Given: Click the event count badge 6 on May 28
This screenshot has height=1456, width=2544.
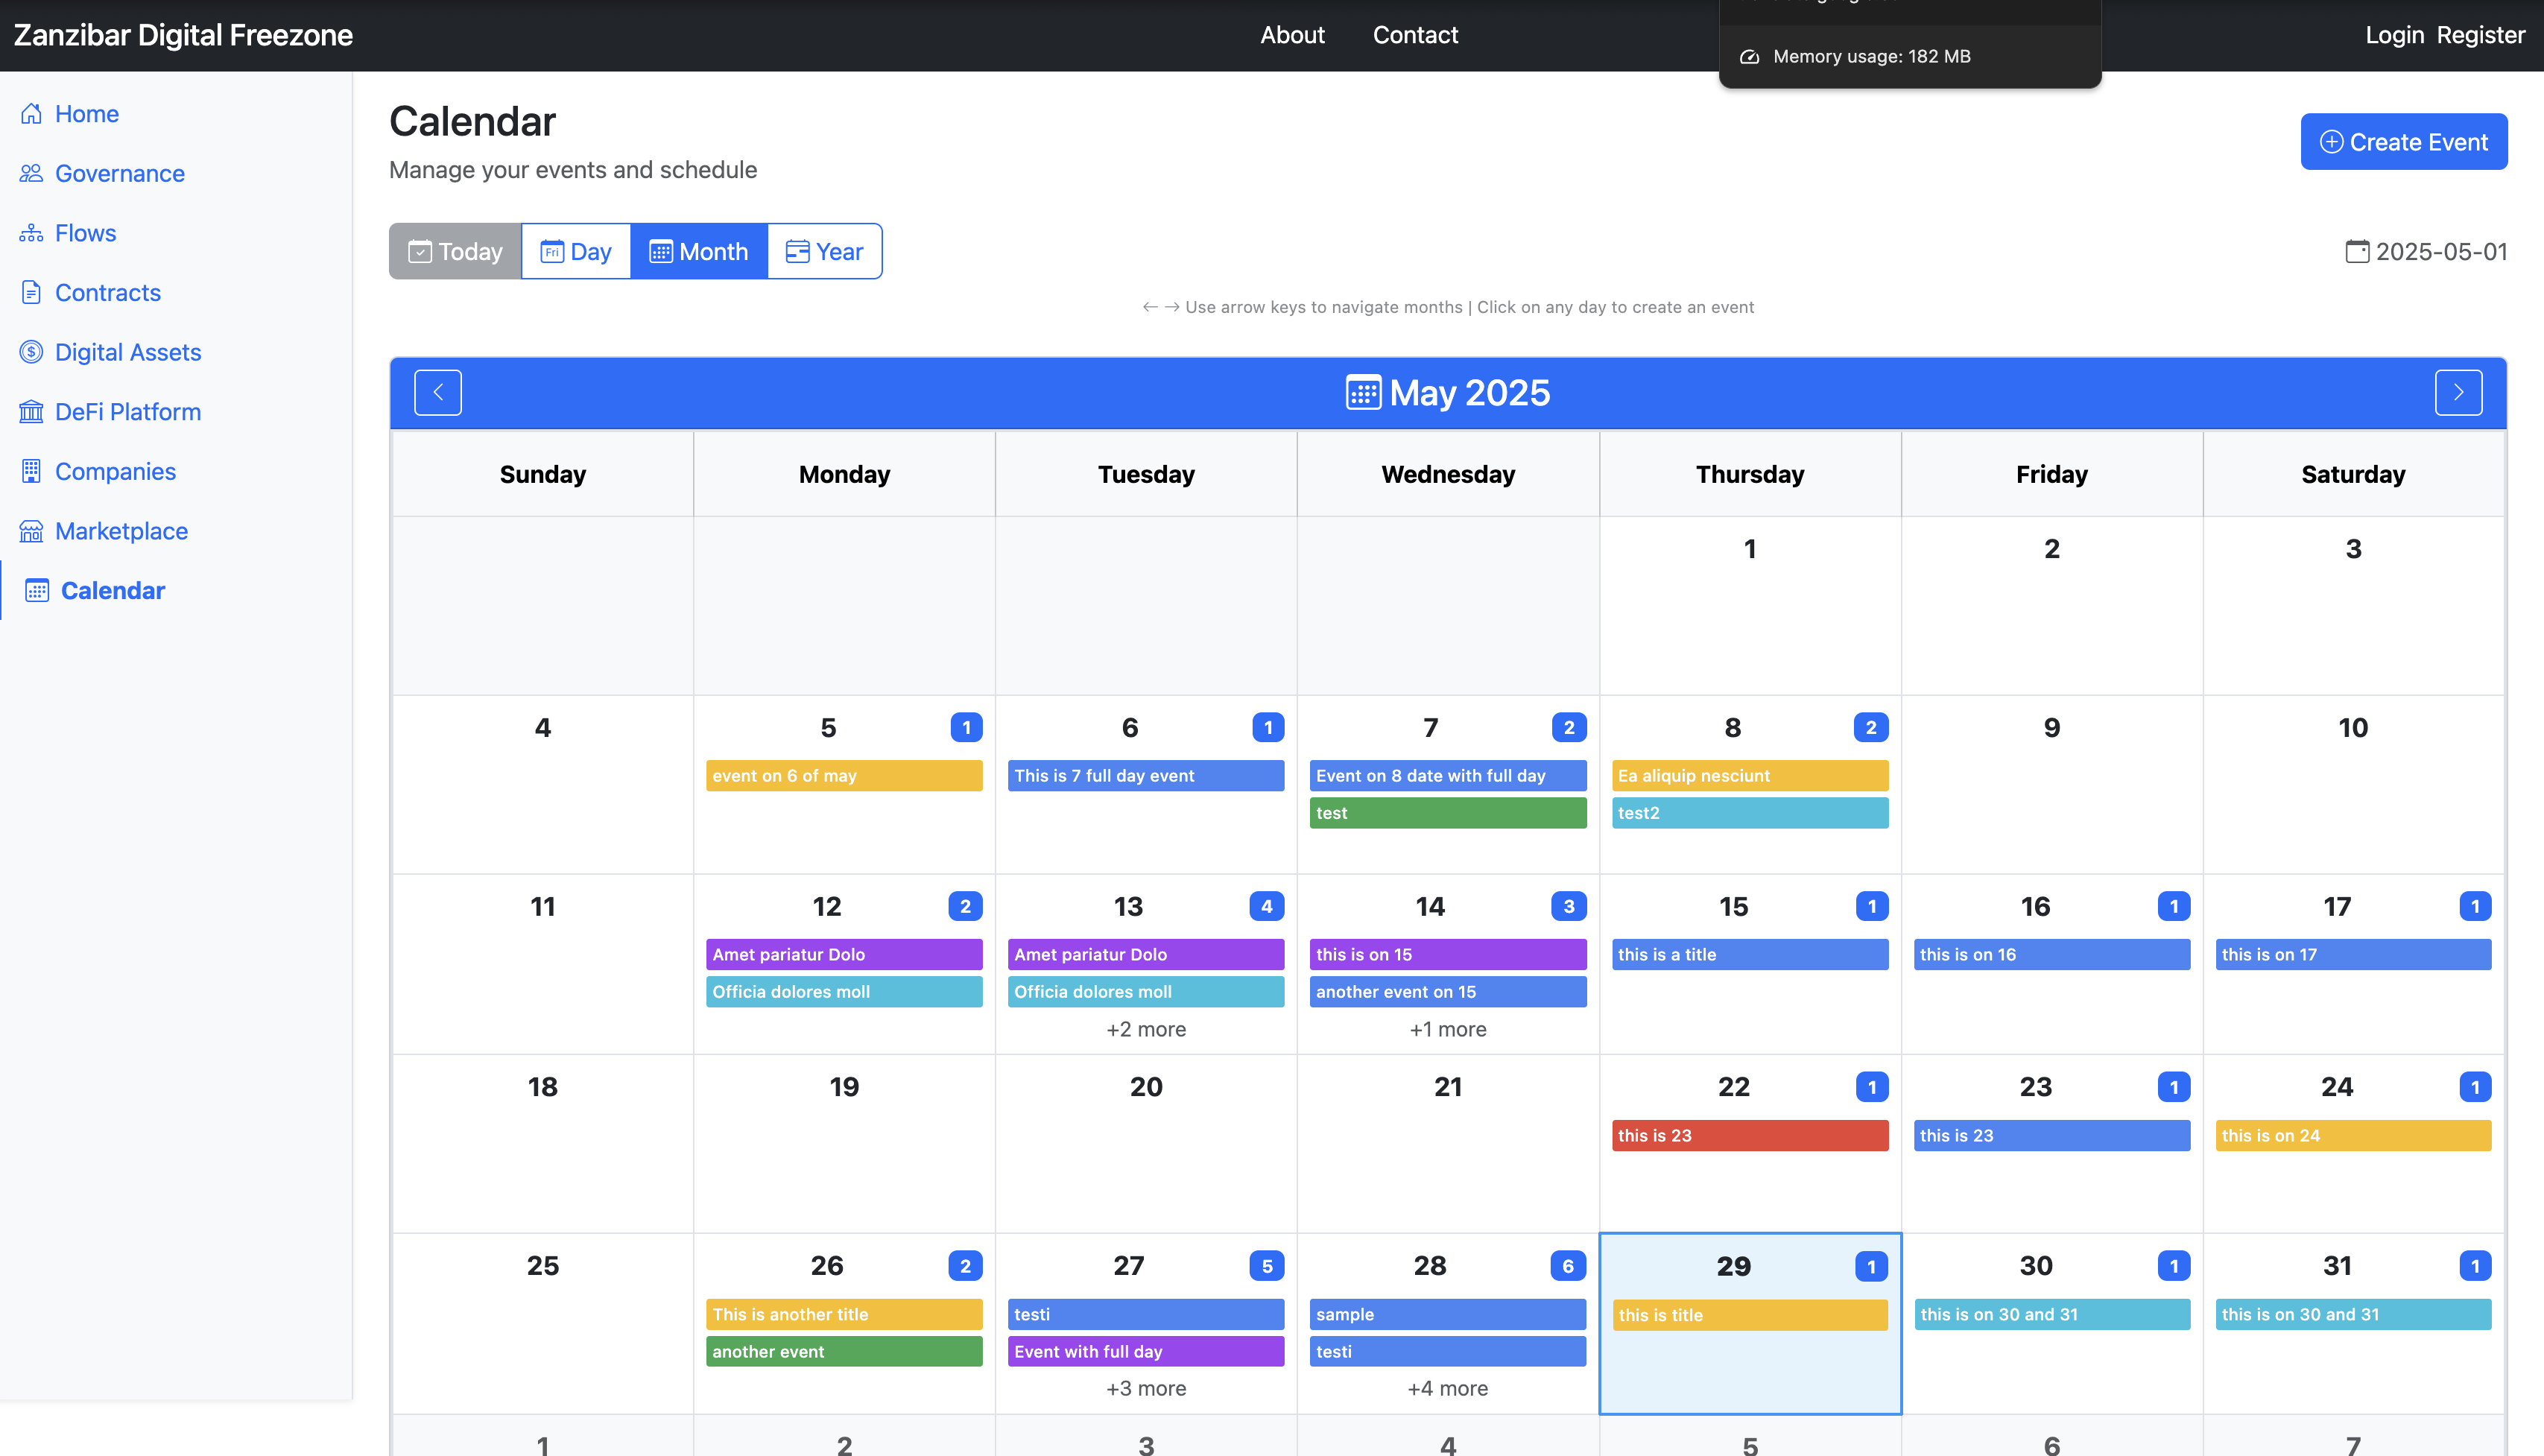Looking at the screenshot, I should pyautogui.click(x=1568, y=1266).
